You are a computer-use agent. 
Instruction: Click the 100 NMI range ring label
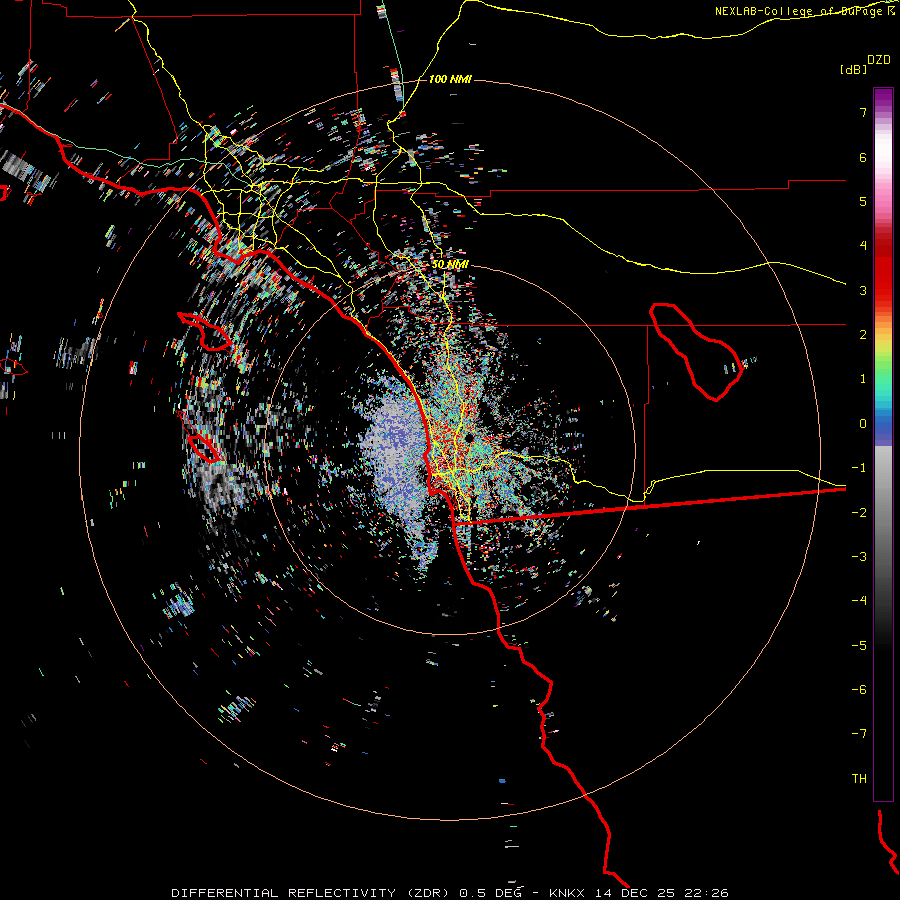tap(451, 79)
